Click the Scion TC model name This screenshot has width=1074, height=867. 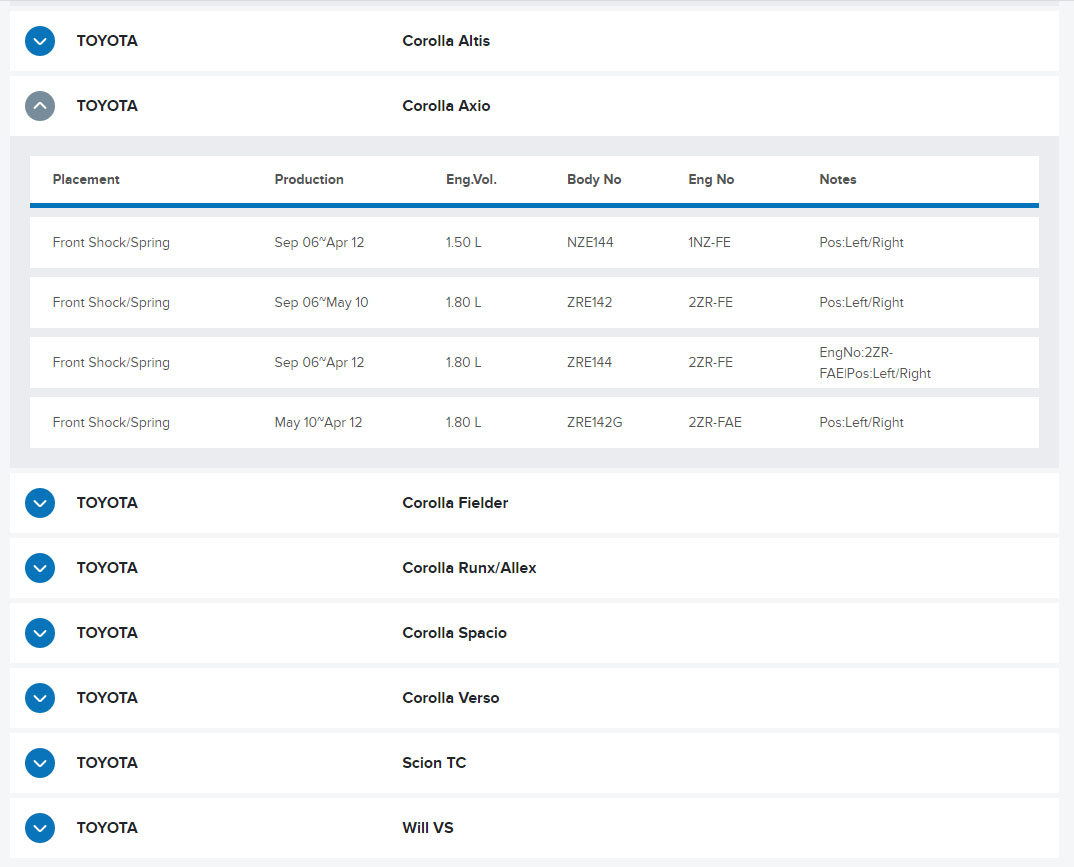click(434, 763)
